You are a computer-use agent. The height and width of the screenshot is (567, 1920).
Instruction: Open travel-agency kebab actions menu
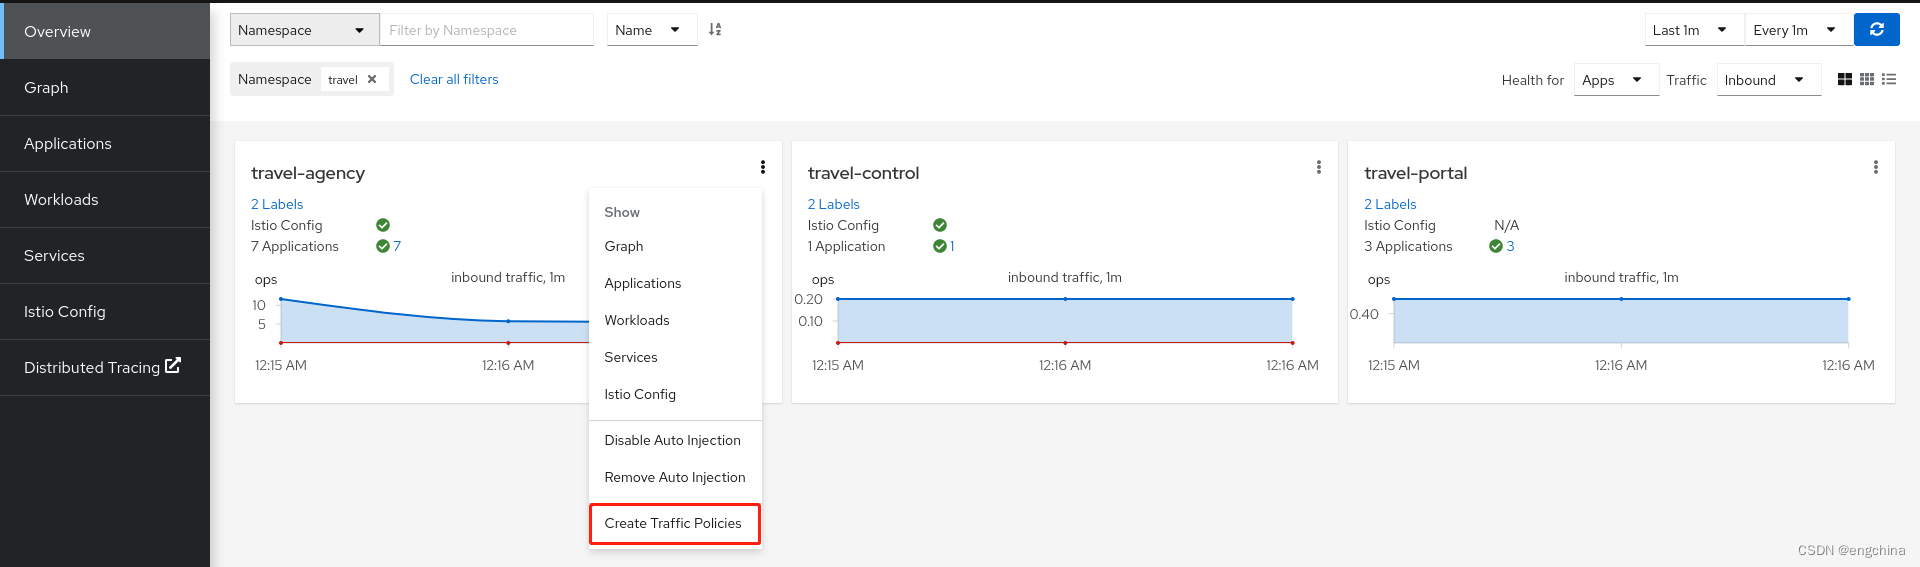pos(763,167)
